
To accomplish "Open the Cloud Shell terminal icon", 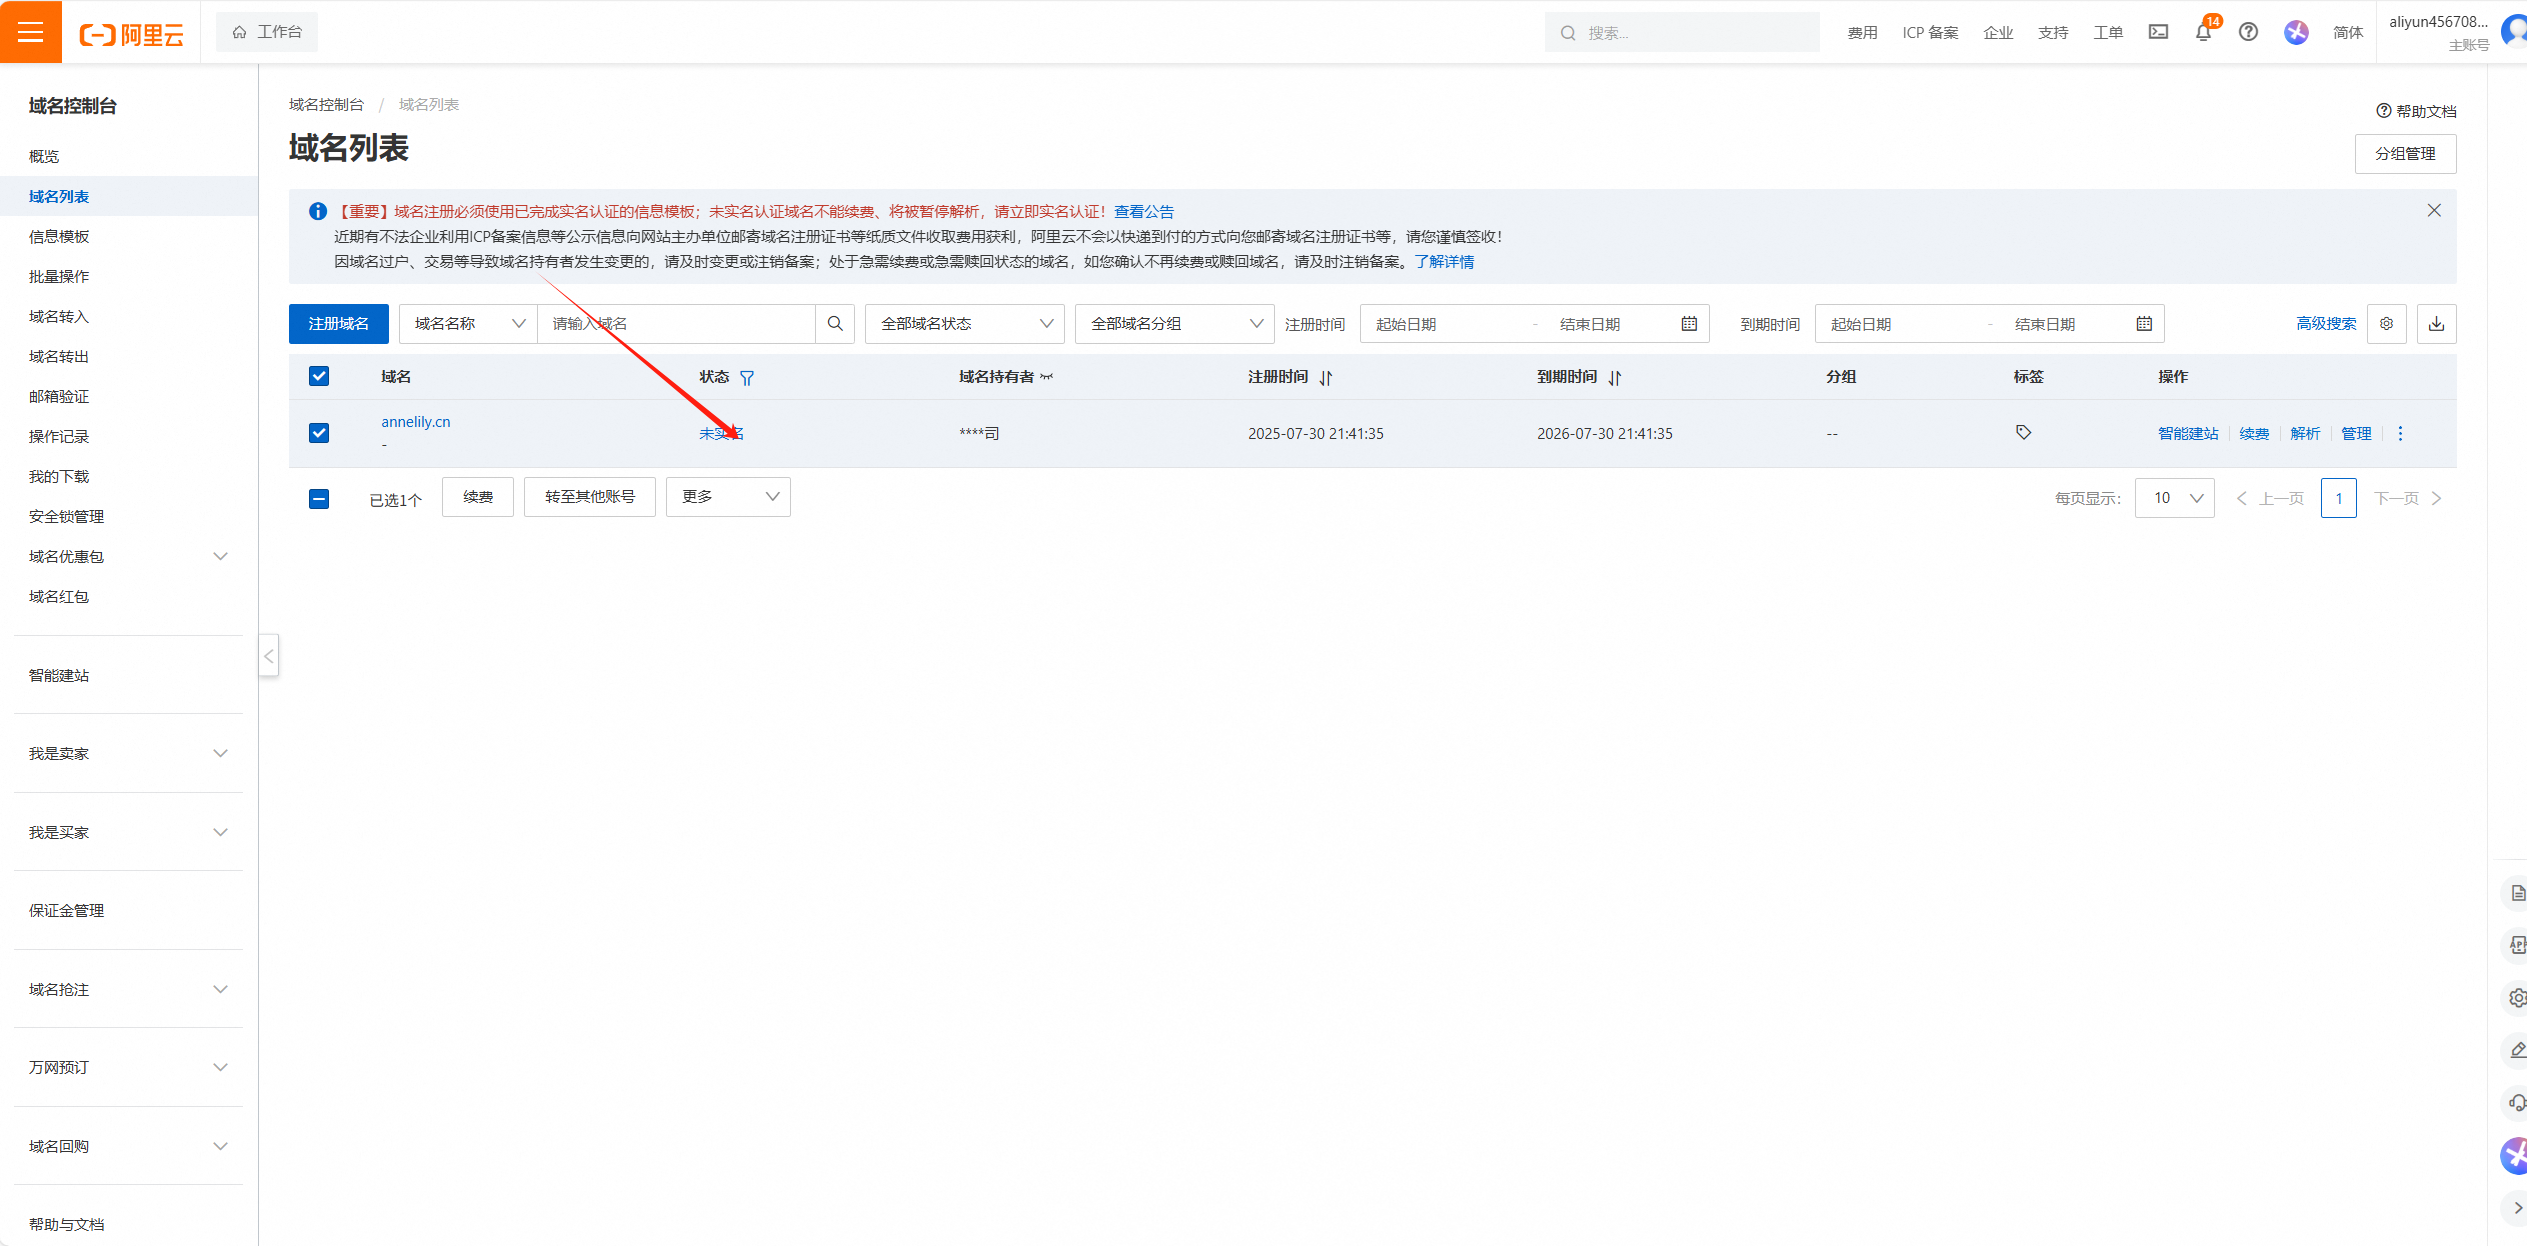I will point(2158,32).
